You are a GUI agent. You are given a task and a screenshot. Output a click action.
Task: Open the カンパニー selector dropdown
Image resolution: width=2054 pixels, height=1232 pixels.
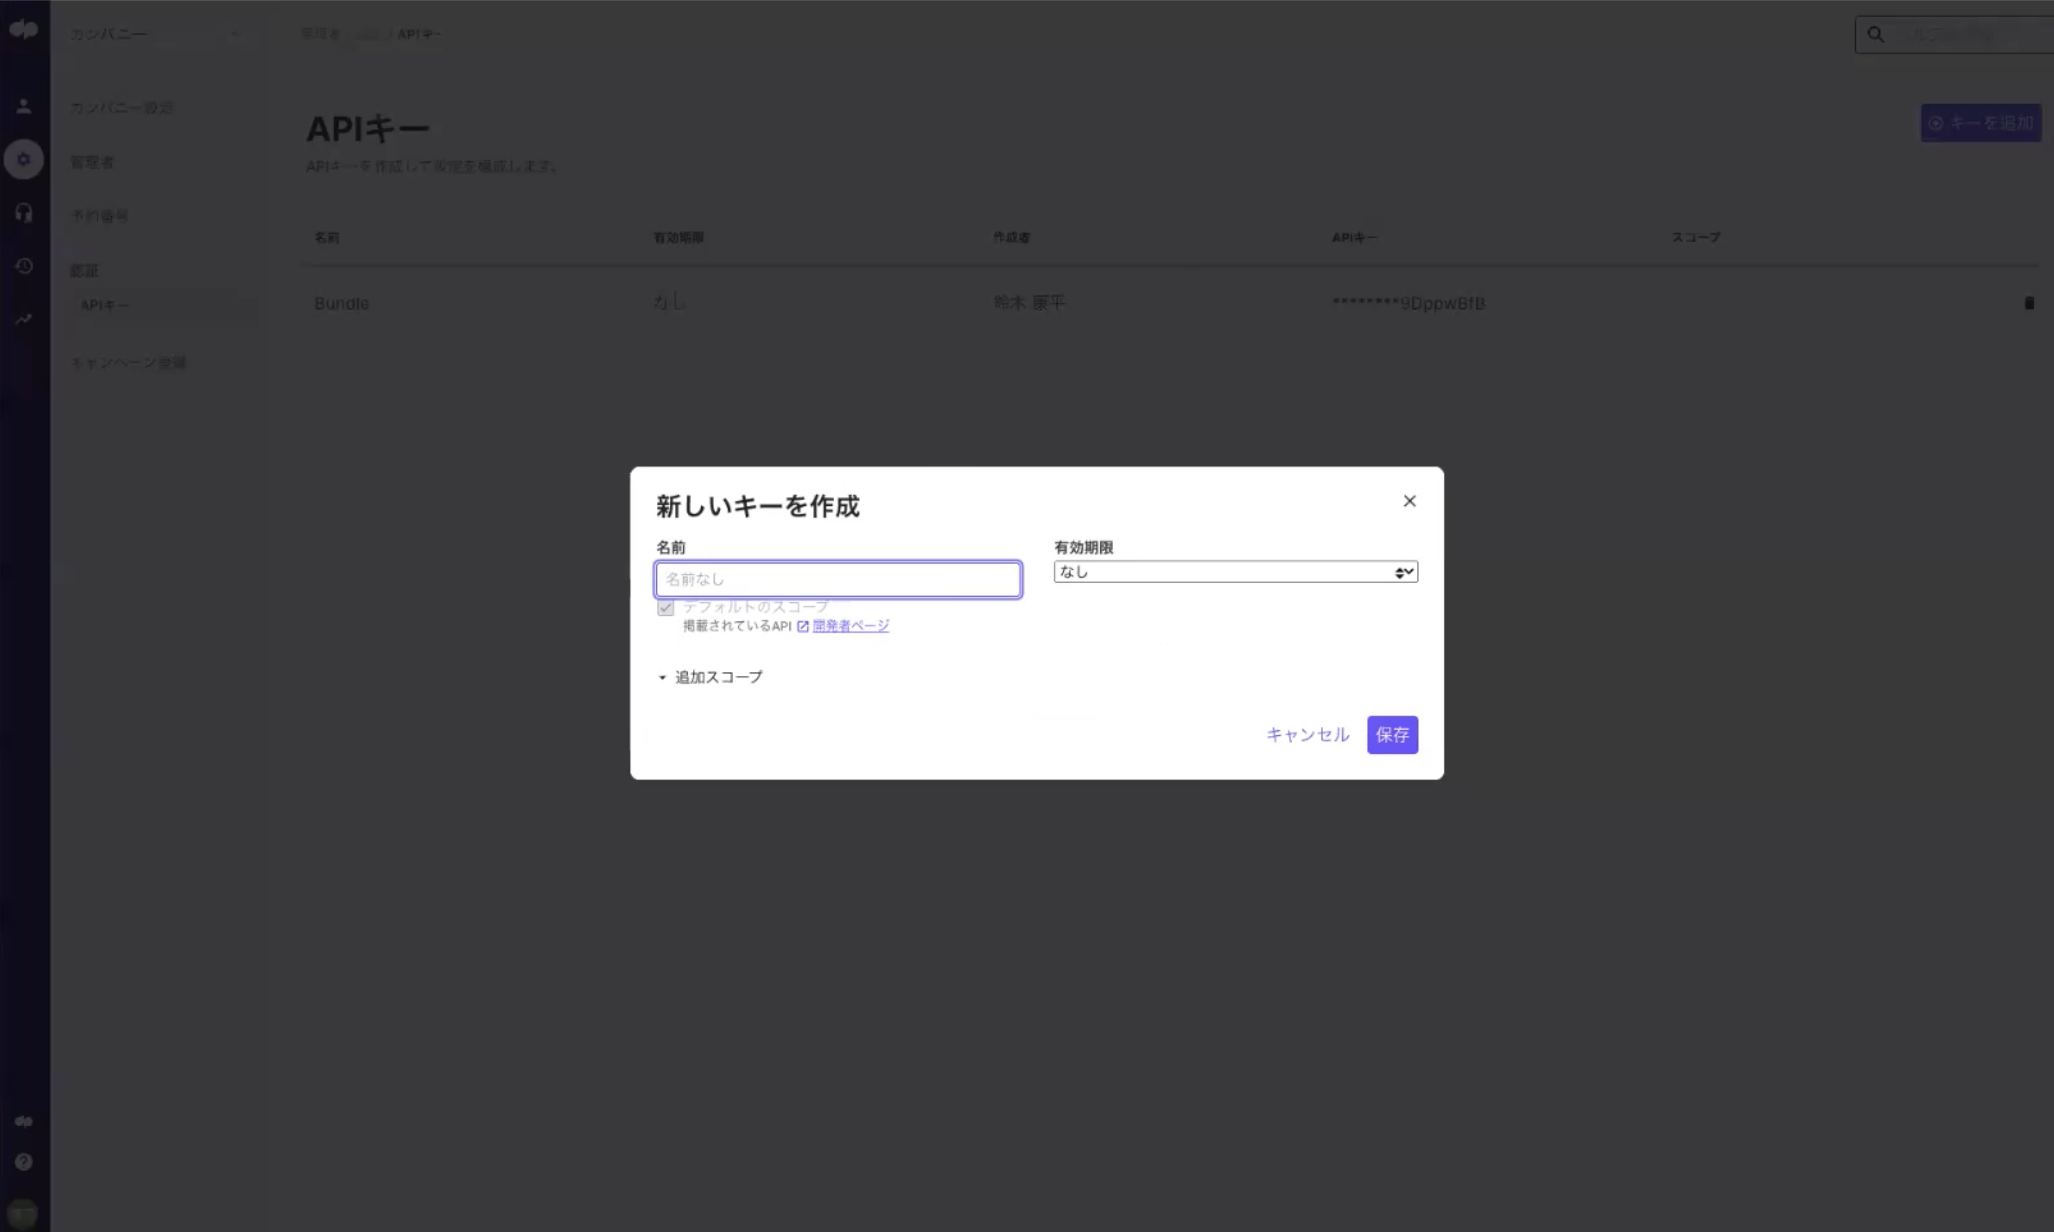(x=155, y=34)
